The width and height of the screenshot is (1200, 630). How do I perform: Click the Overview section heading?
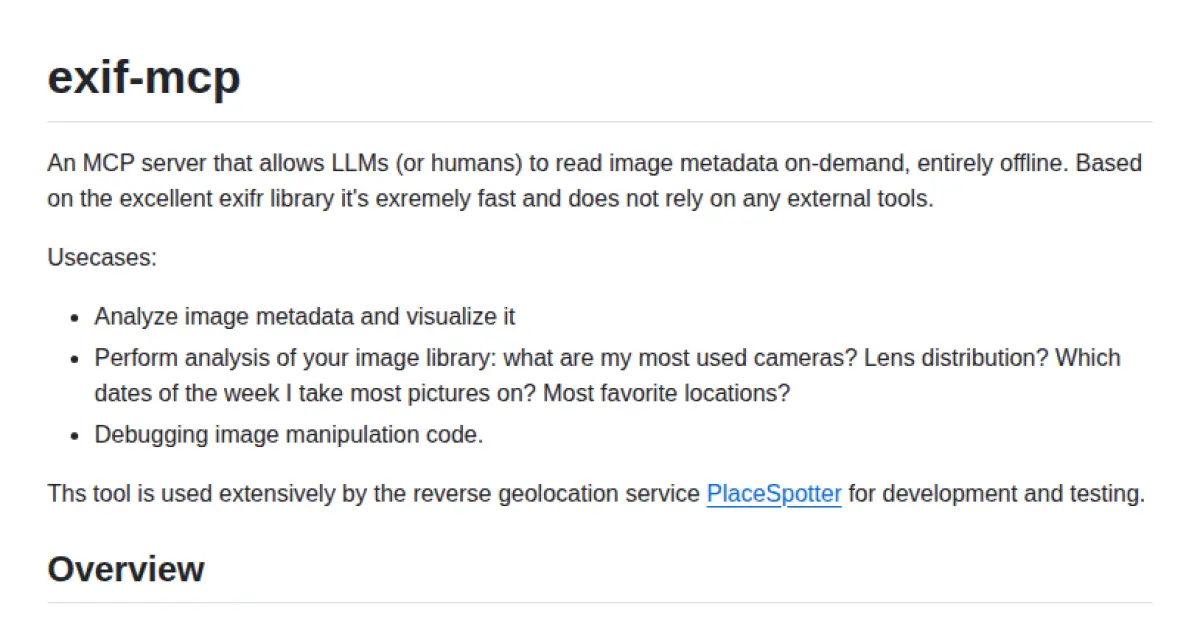coord(125,569)
